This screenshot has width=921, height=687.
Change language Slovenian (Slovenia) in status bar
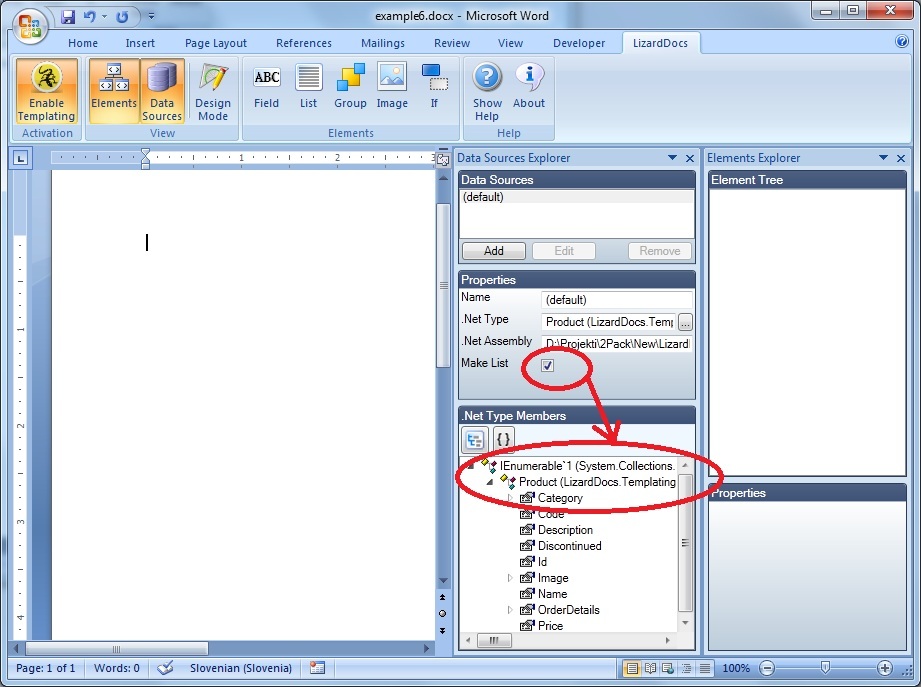click(241, 668)
